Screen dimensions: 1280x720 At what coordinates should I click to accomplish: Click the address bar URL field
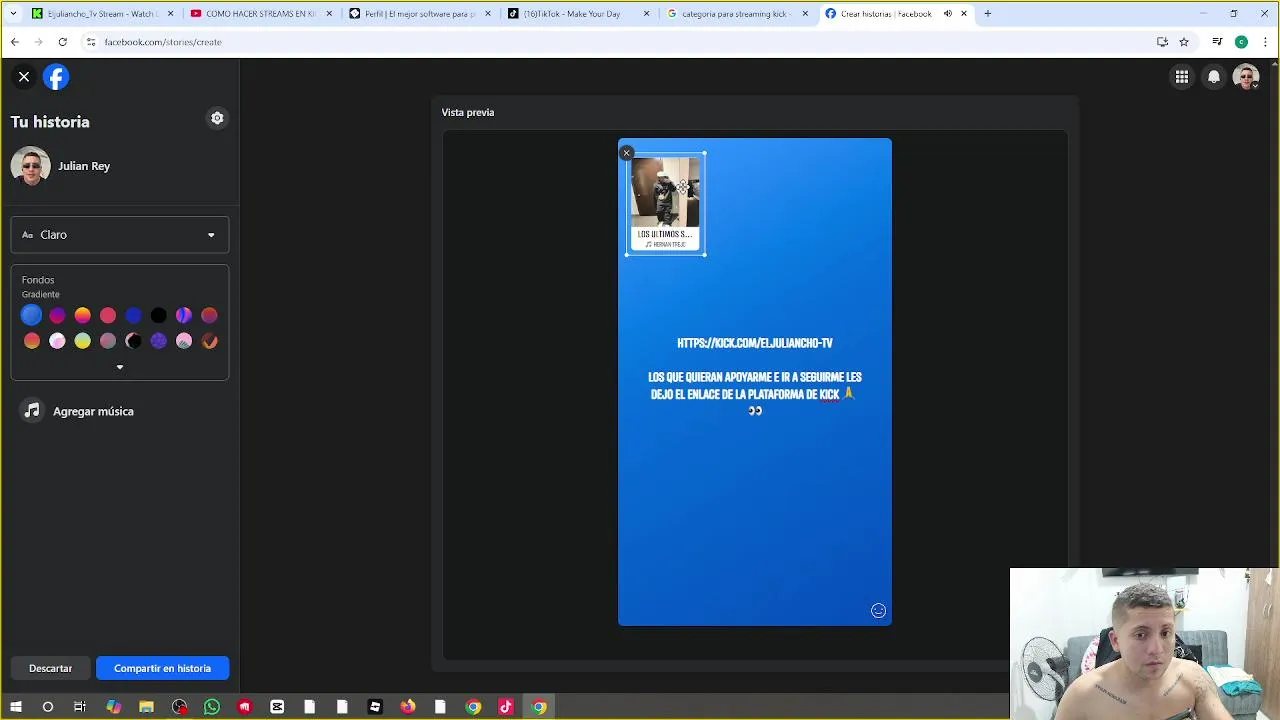point(620,42)
